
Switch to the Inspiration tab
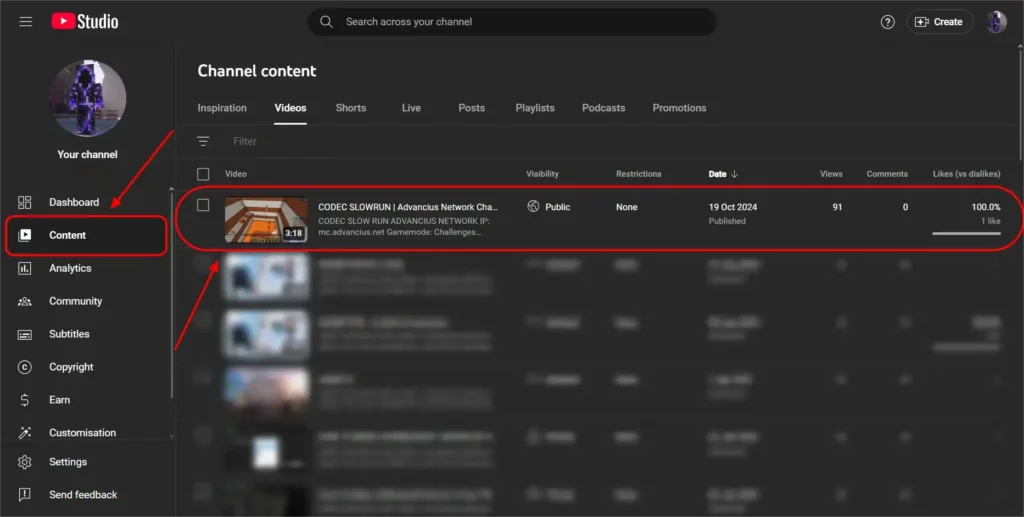(x=222, y=108)
